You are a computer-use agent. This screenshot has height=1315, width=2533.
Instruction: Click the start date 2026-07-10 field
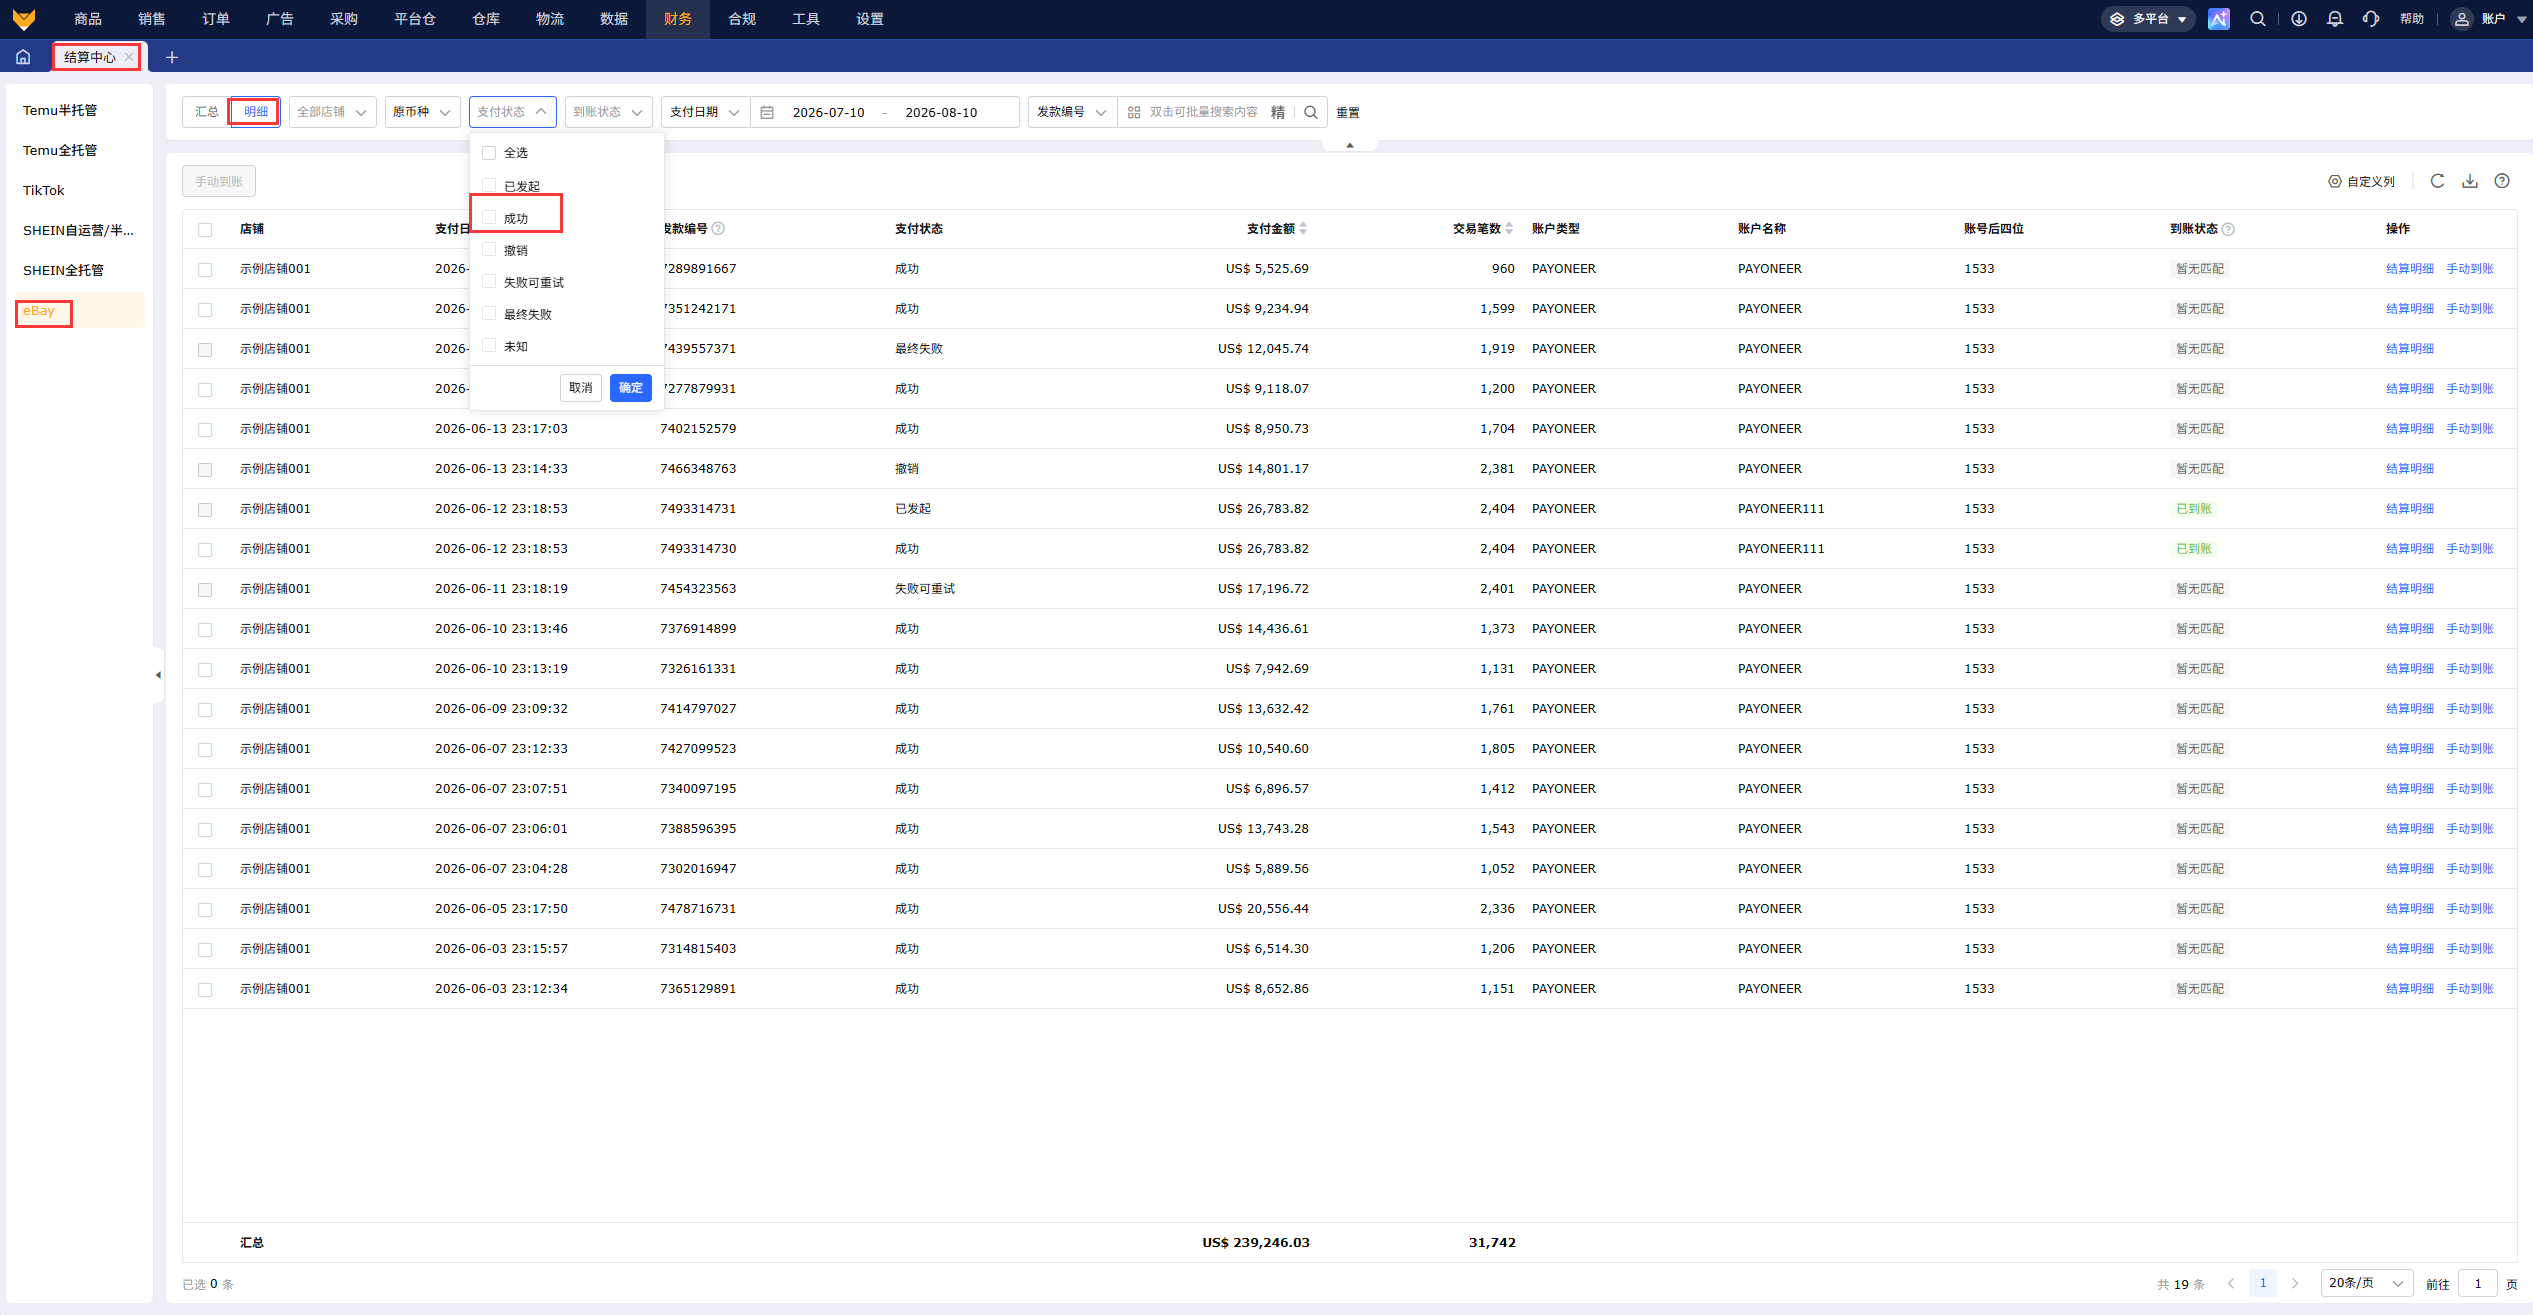click(828, 112)
